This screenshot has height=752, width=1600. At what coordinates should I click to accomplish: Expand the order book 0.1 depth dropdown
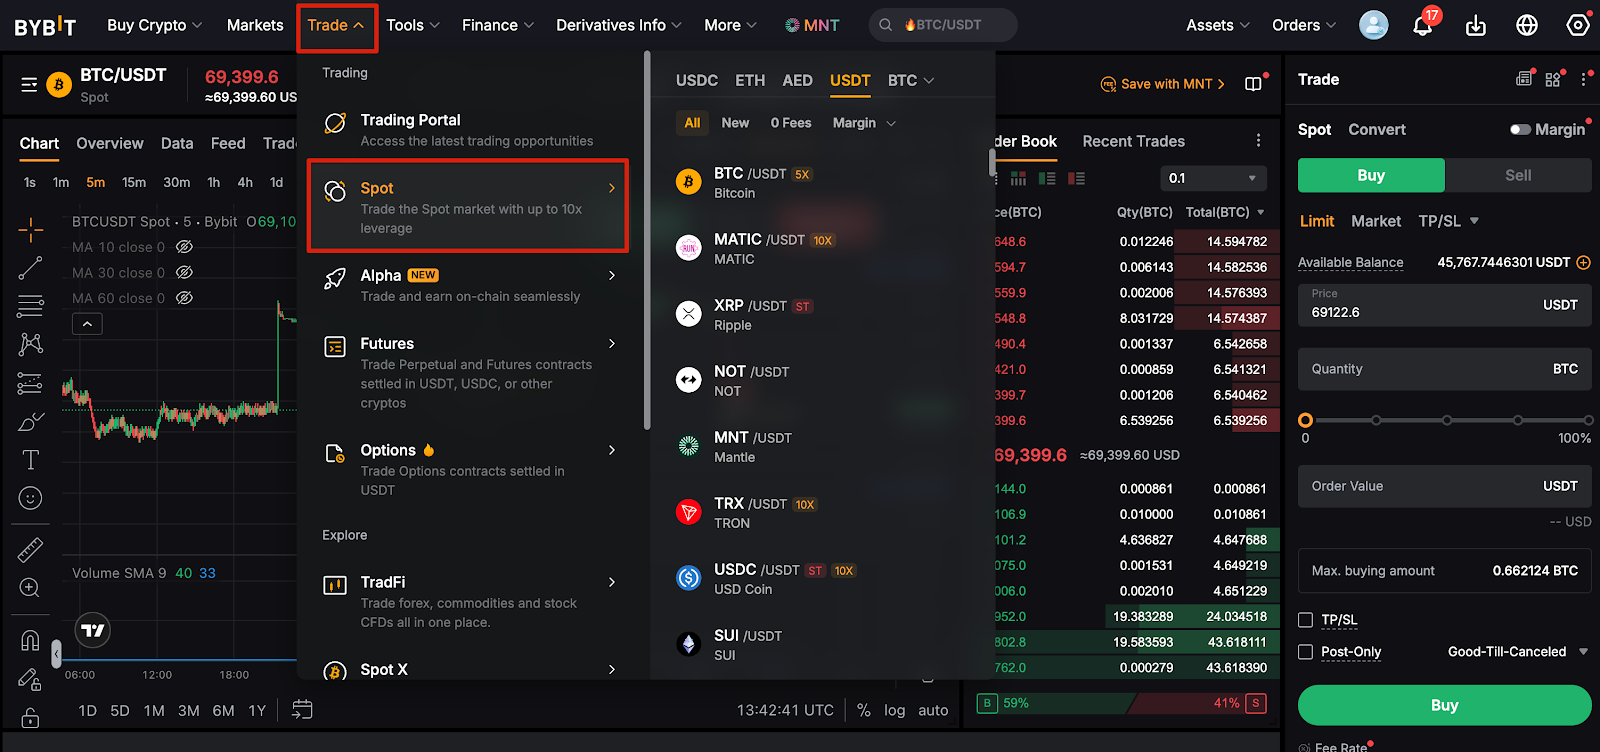[x=1213, y=178]
